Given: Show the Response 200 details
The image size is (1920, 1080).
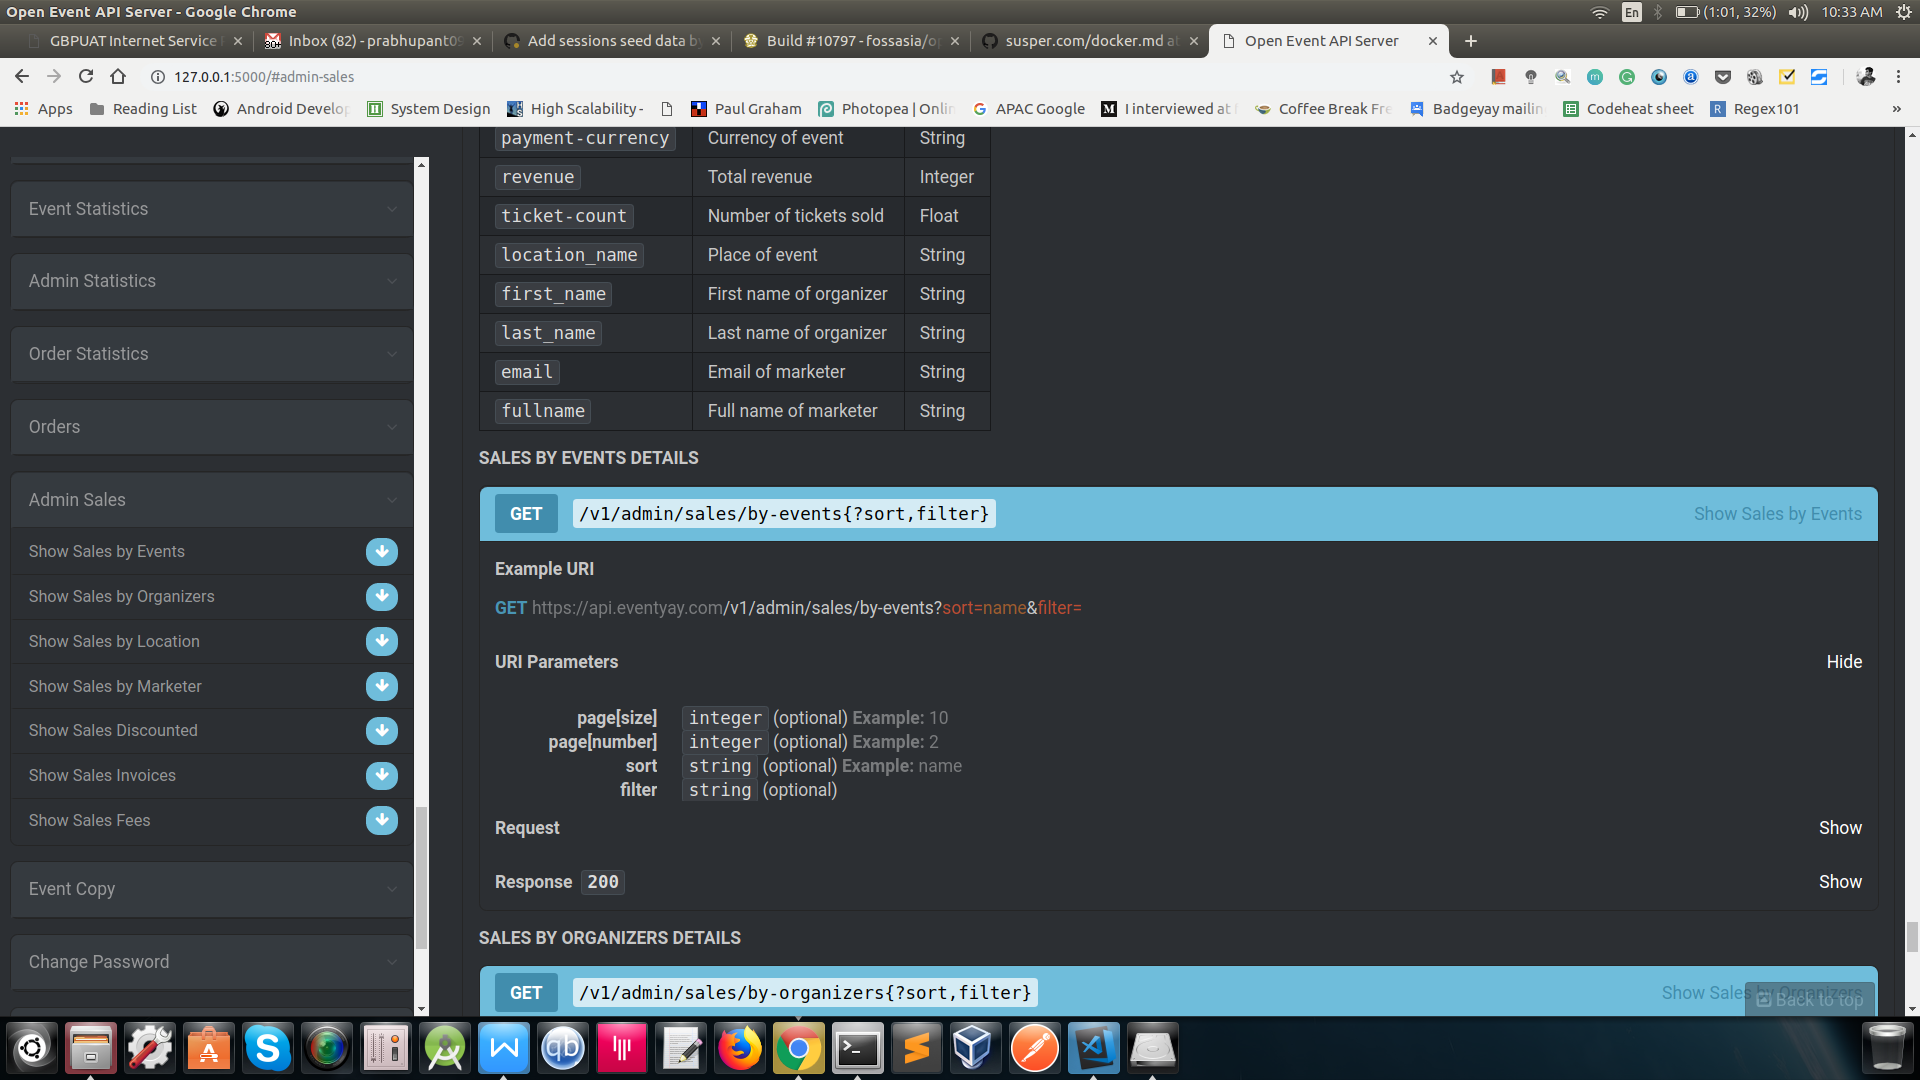Looking at the screenshot, I should pyautogui.click(x=1839, y=882).
